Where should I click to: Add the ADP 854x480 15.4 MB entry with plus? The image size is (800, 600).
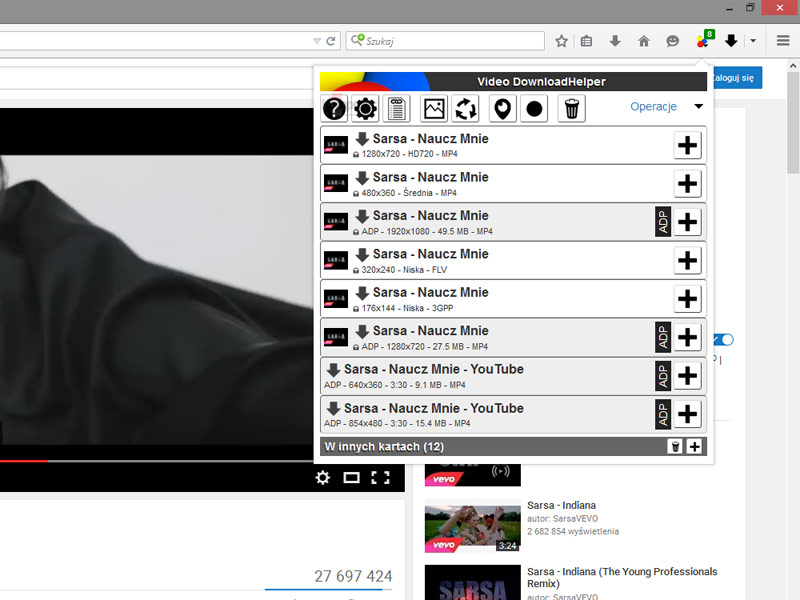pyautogui.click(x=687, y=414)
